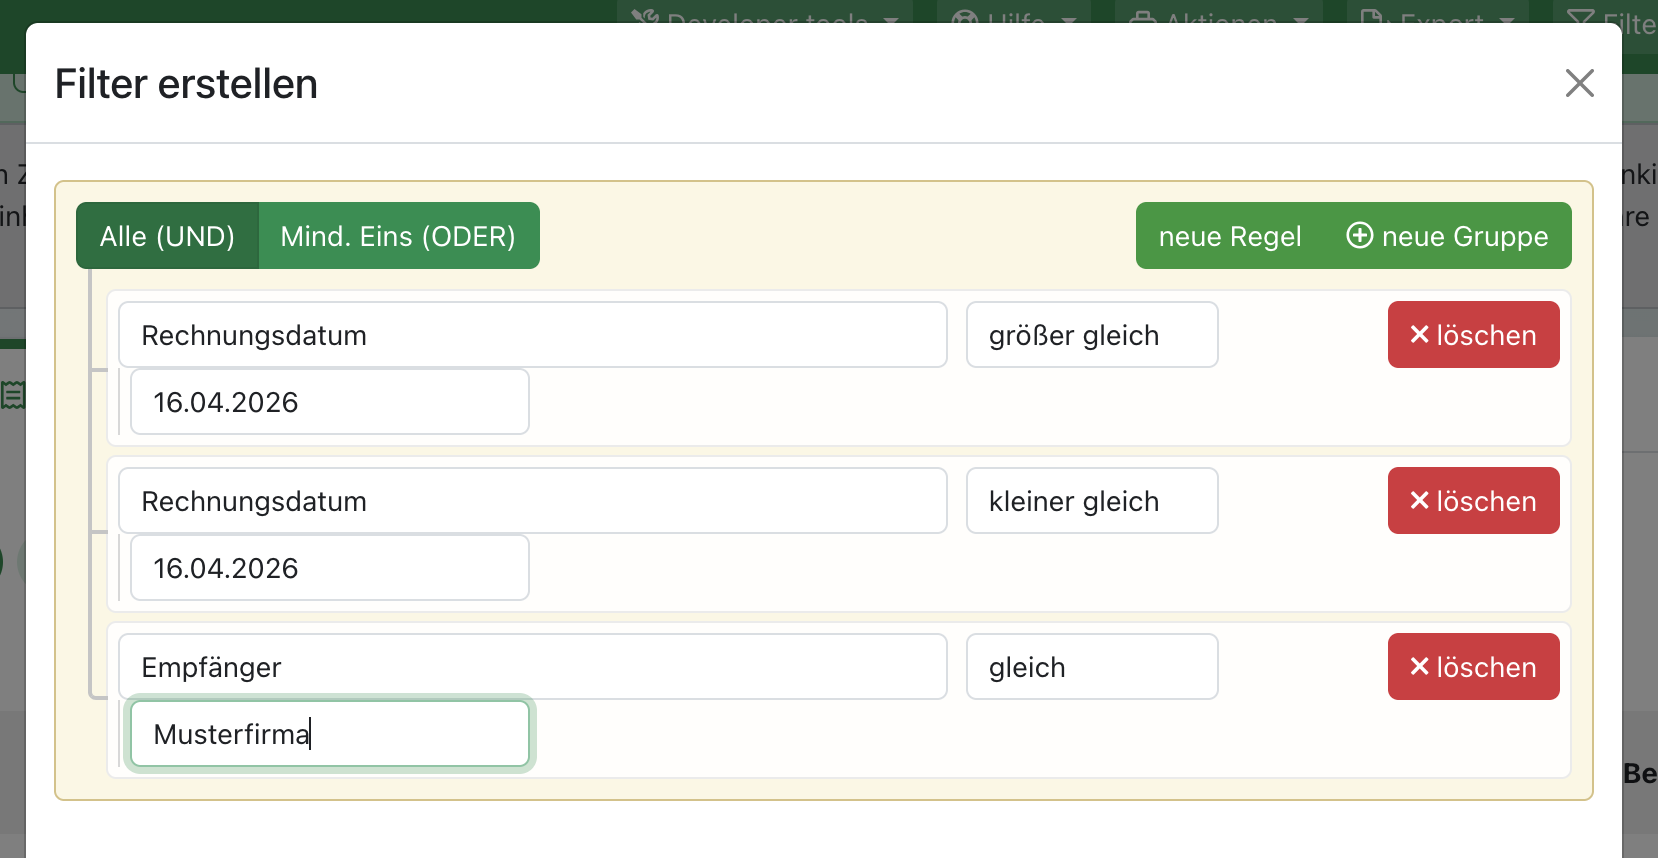Add a rule with neue Regel

(1229, 236)
